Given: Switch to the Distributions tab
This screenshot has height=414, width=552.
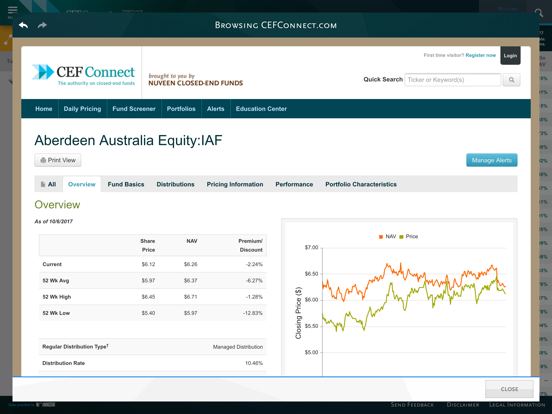Looking at the screenshot, I should coord(175,184).
